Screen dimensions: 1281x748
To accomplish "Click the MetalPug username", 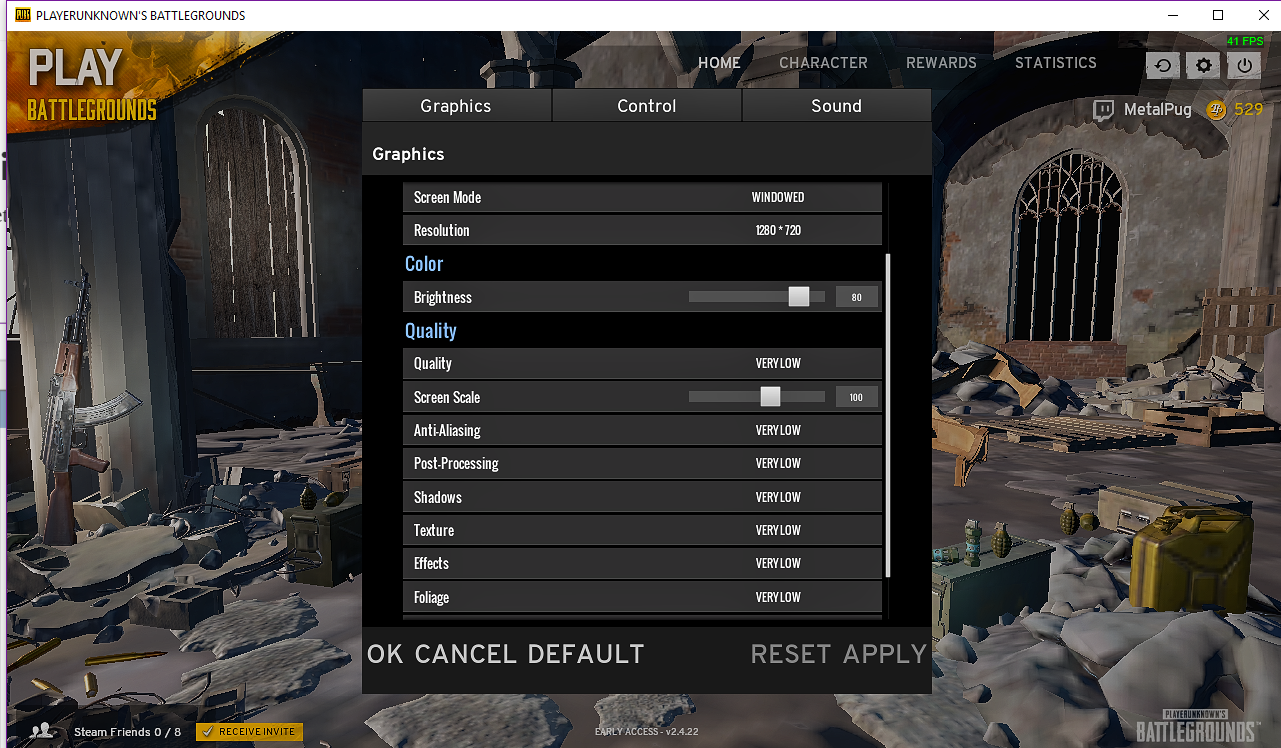I will pos(1158,110).
